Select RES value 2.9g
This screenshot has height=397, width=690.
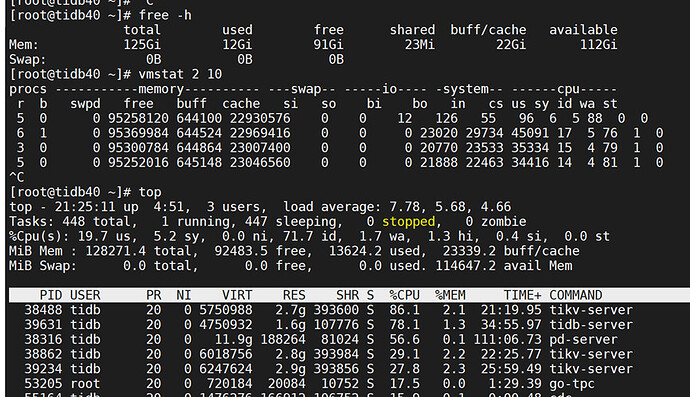[x=290, y=369]
